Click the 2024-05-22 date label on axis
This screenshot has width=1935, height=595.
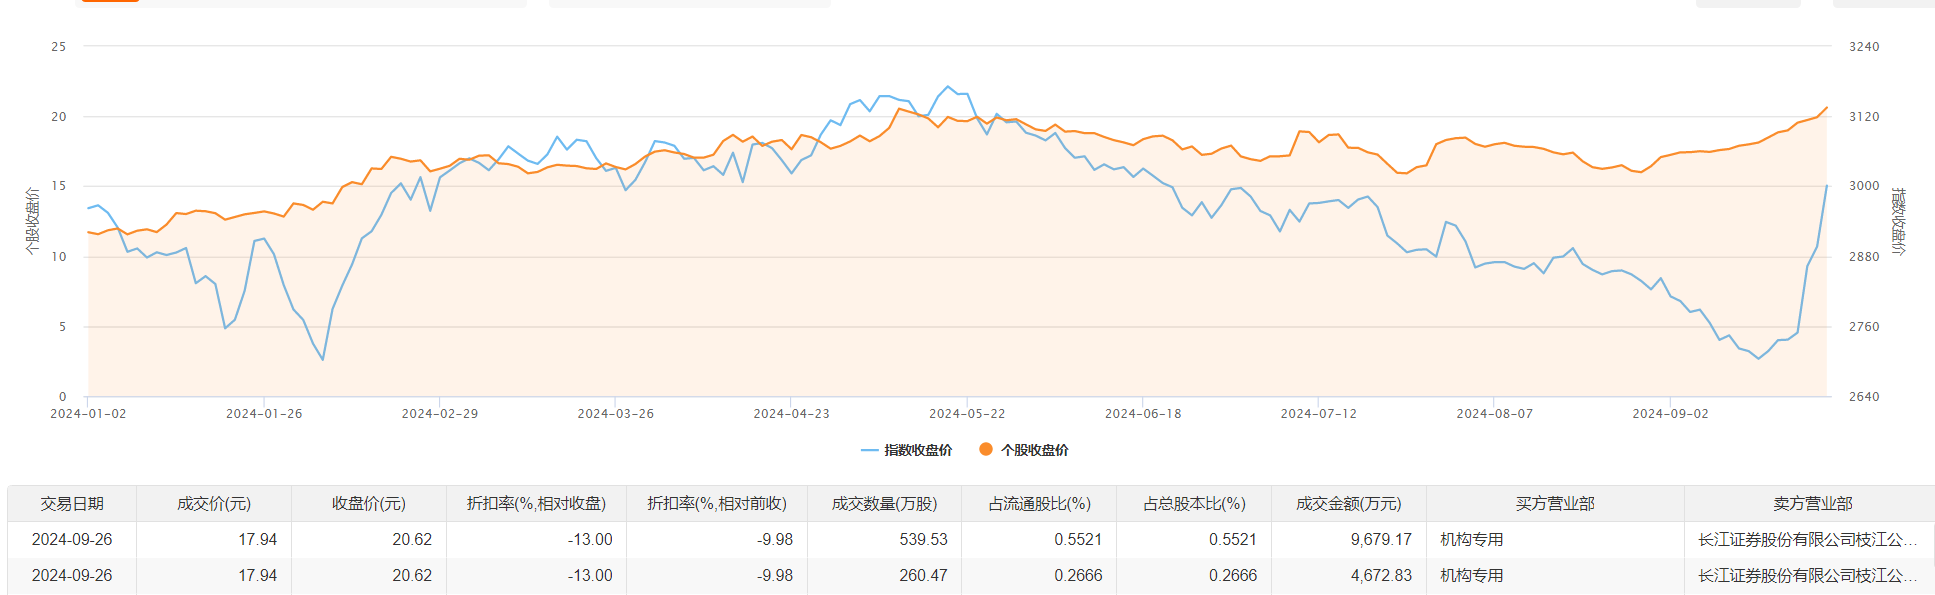[967, 414]
